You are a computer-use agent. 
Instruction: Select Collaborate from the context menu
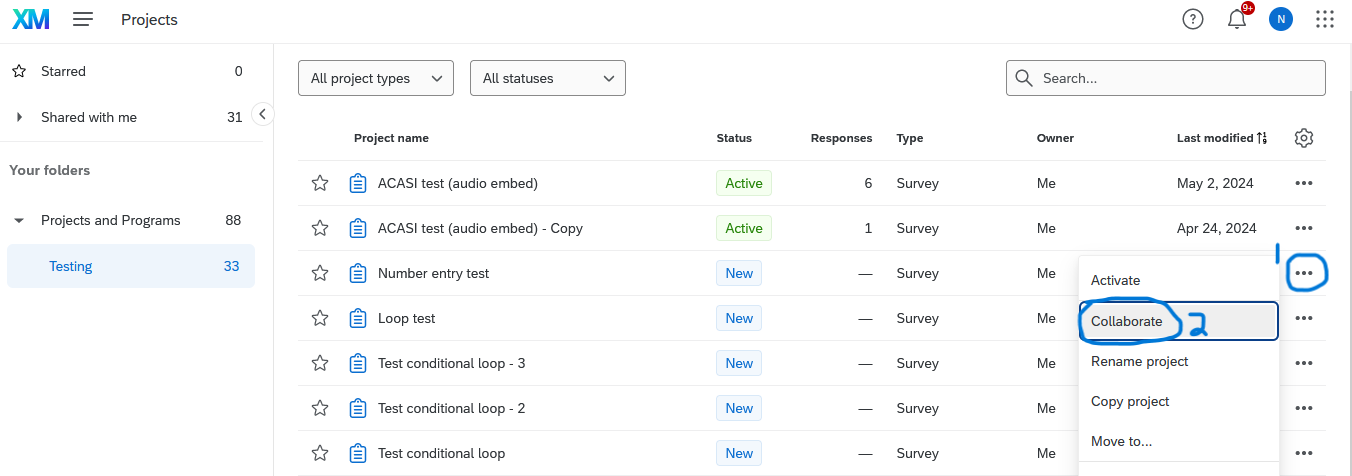1127,321
